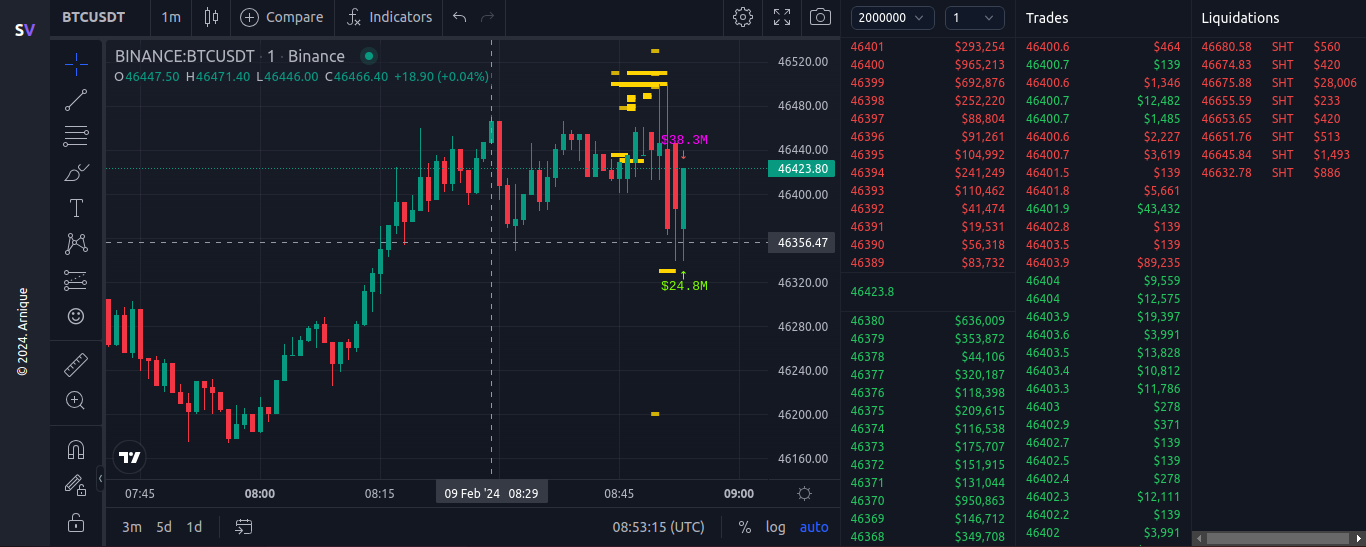This screenshot has height=547, width=1366.
Task: Click the $43,432 trade entry
Action: (1103, 209)
